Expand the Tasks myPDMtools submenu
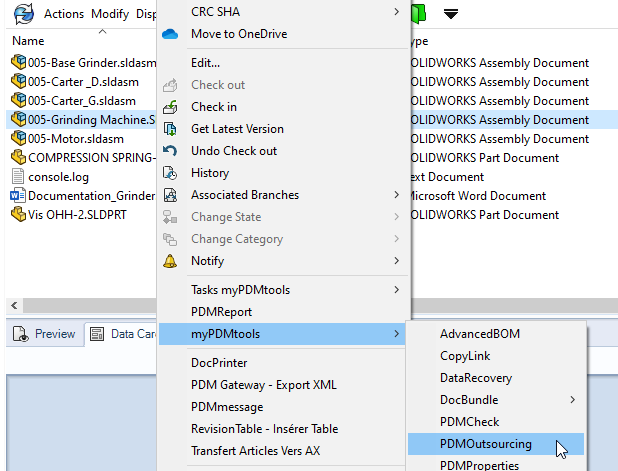Viewport: 618px width, 471px height. tap(396, 290)
